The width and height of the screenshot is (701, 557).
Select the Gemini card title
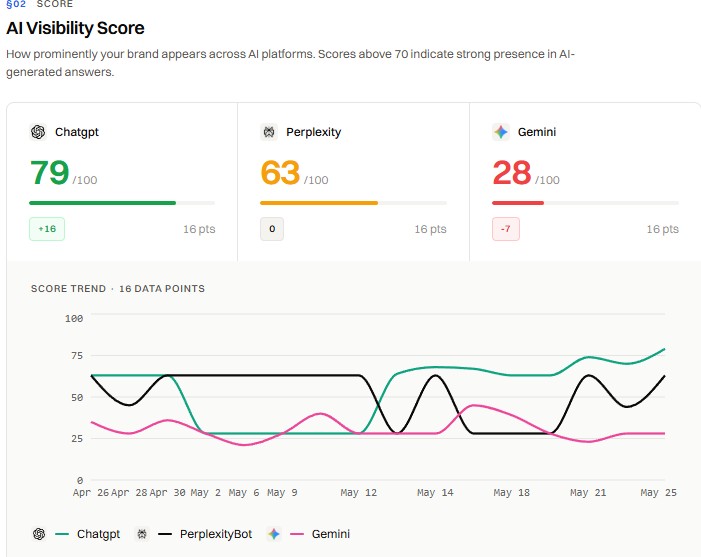pos(536,132)
